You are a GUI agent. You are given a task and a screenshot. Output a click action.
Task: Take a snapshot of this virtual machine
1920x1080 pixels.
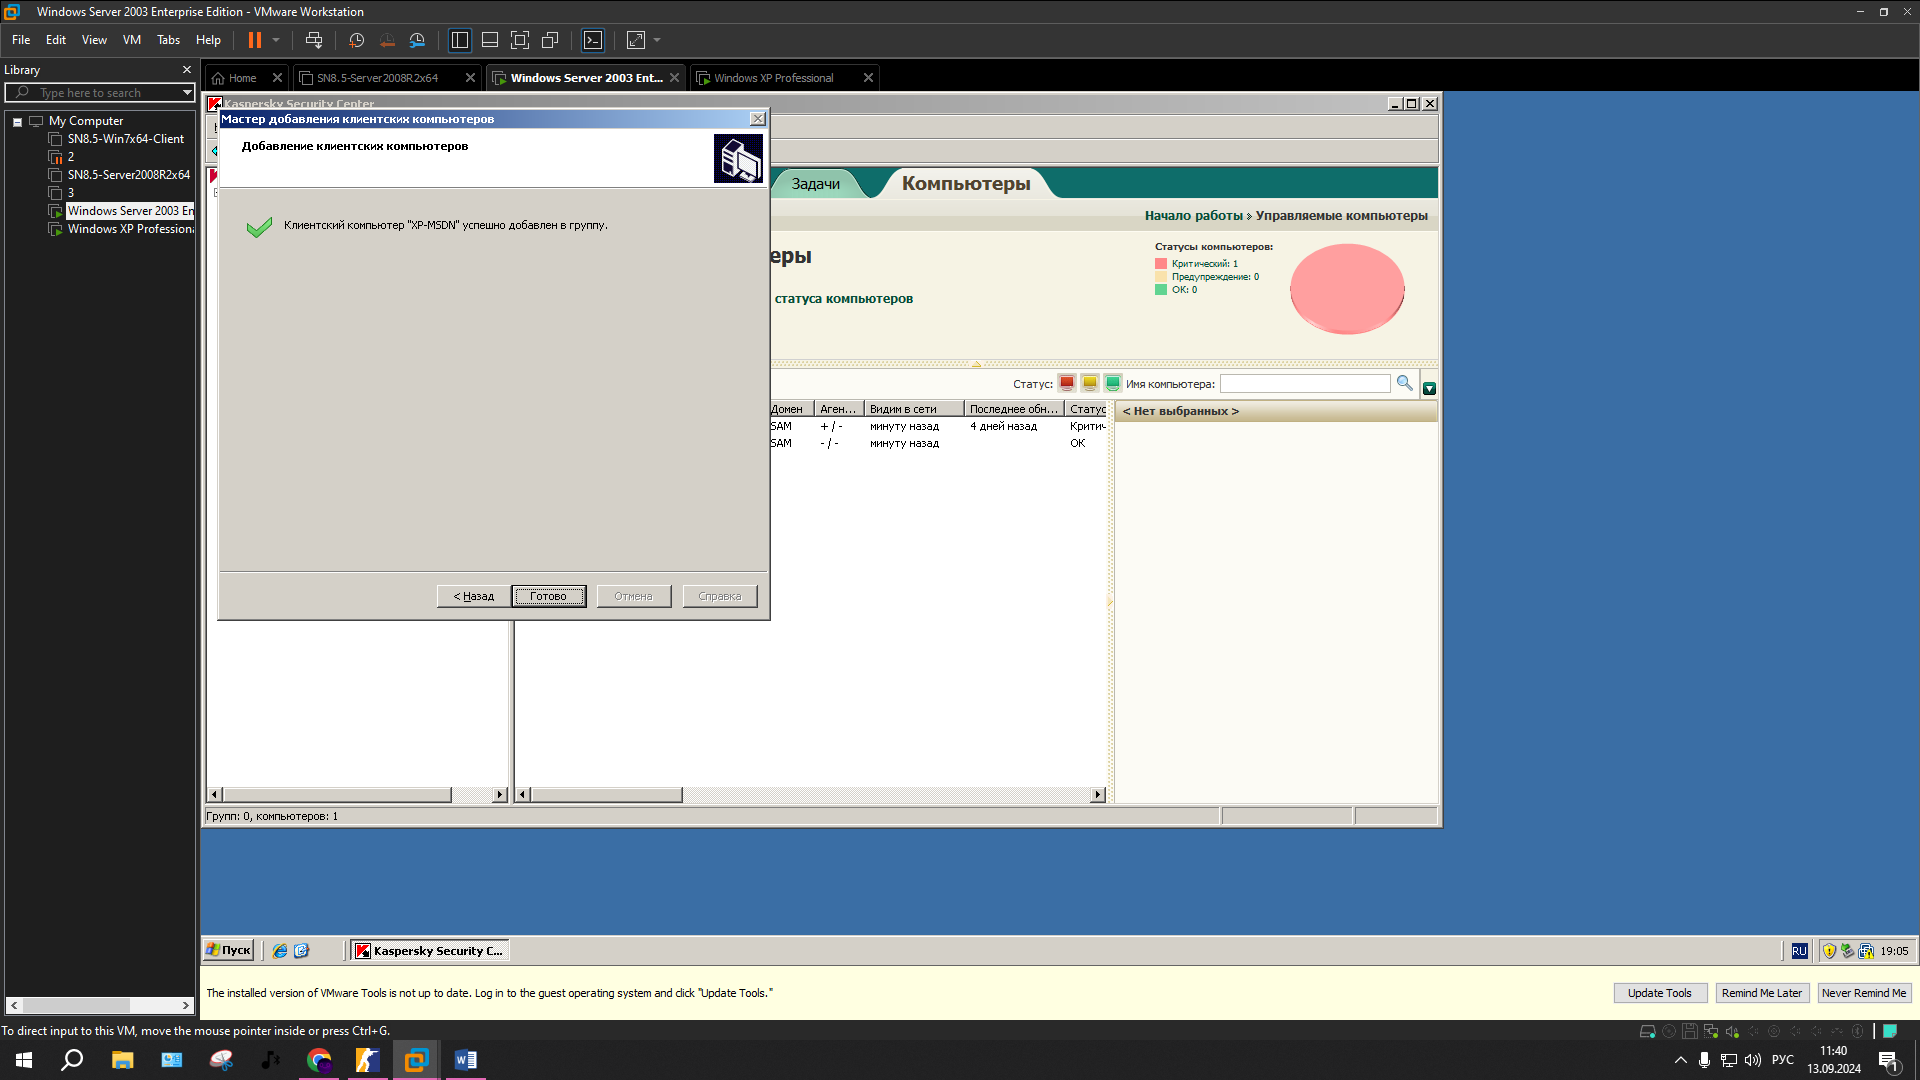point(356,40)
